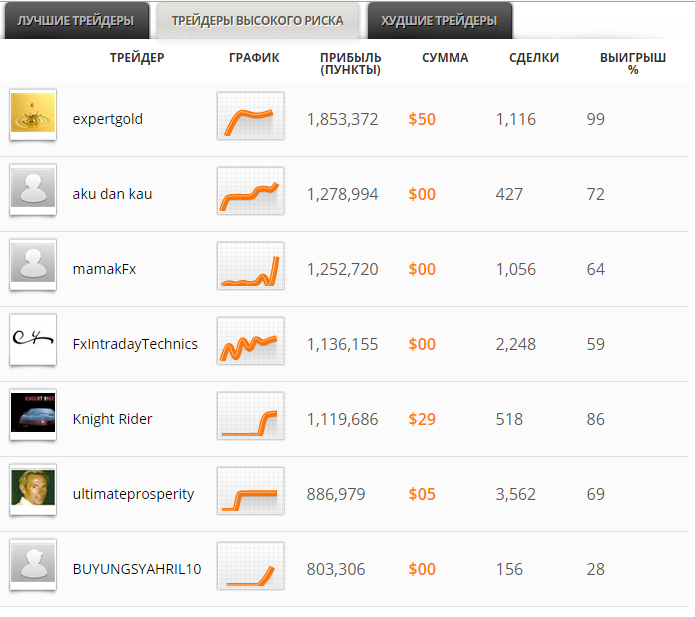The height and width of the screenshot is (617, 695).
Task: Click mamakFx's default profile avatar
Action: click(x=33, y=265)
